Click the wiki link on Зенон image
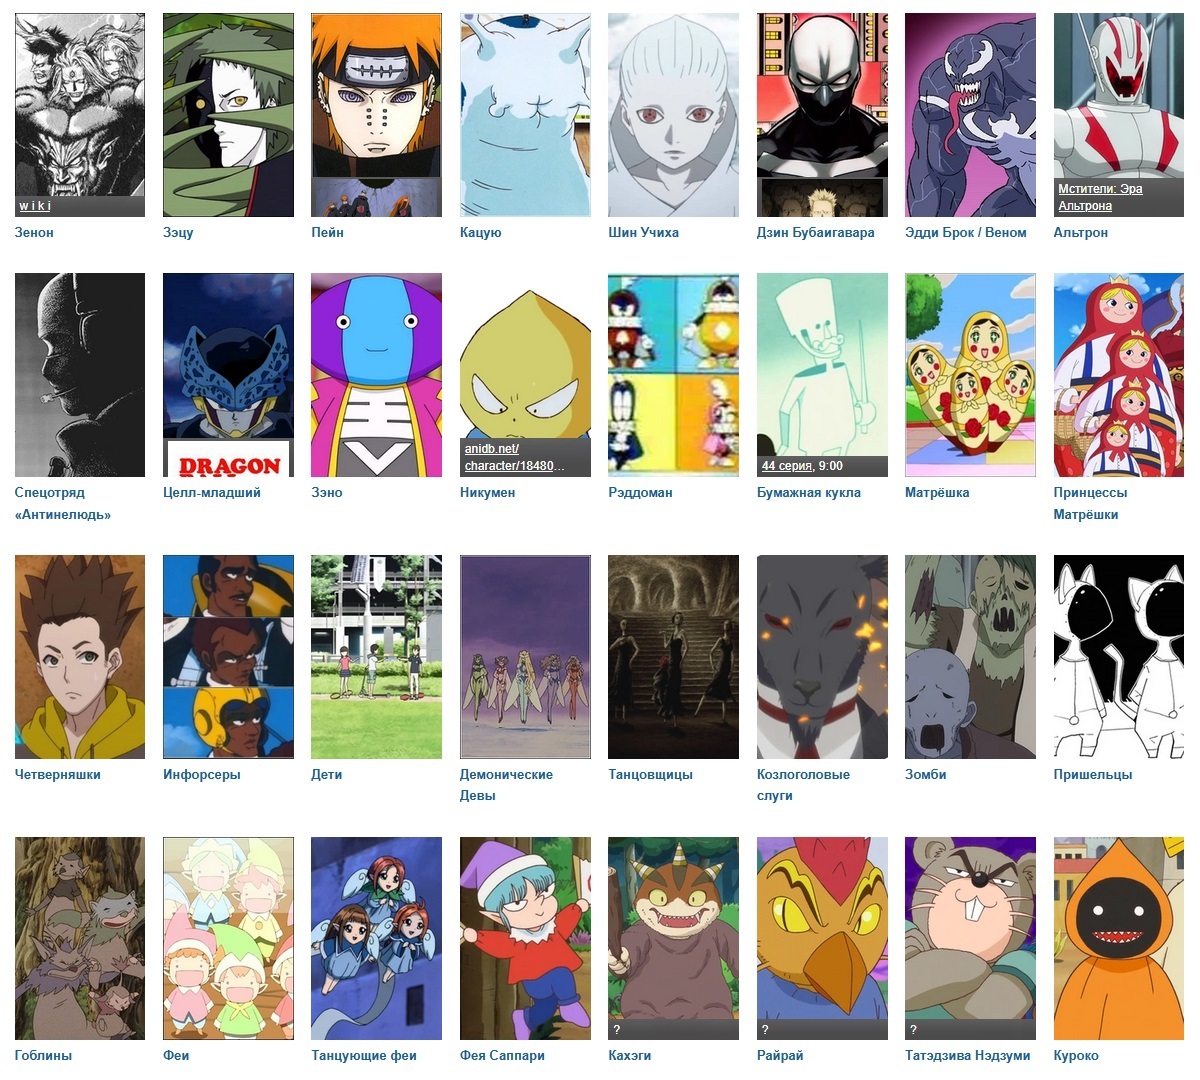The height and width of the screenshot is (1080, 1200). [x=35, y=206]
